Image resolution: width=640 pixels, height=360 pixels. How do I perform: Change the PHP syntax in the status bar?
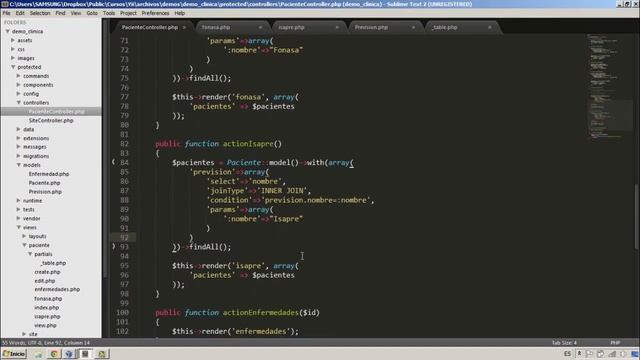pos(615,343)
